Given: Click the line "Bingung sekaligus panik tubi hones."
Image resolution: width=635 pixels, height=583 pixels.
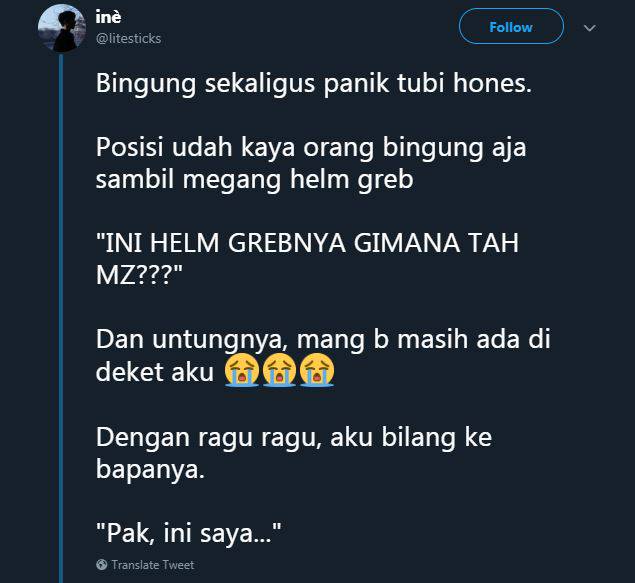Looking at the screenshot, I should (314, 84).
